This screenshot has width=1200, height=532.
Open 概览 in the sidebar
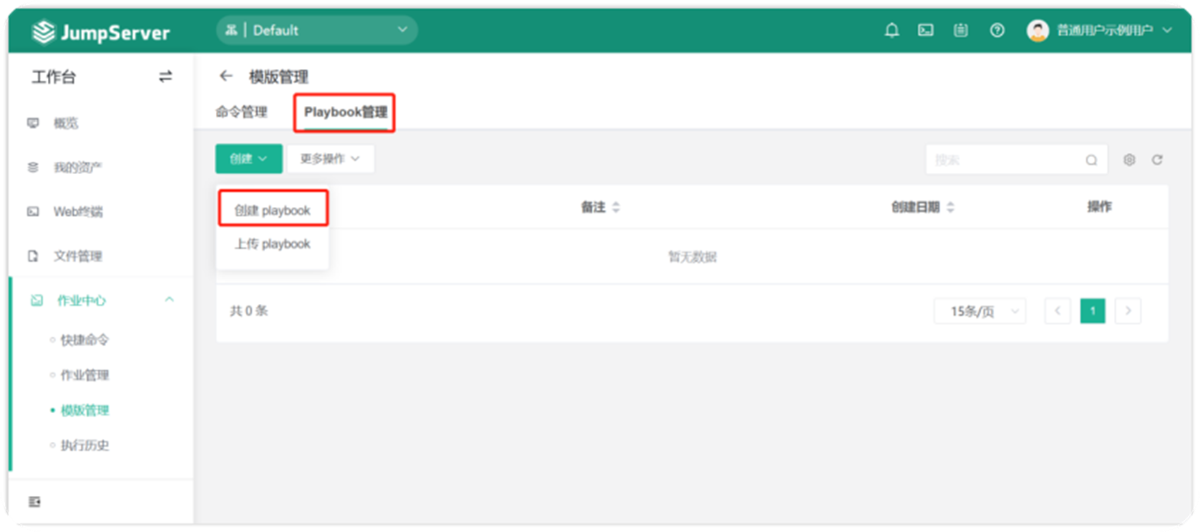[x=66, y=123]
